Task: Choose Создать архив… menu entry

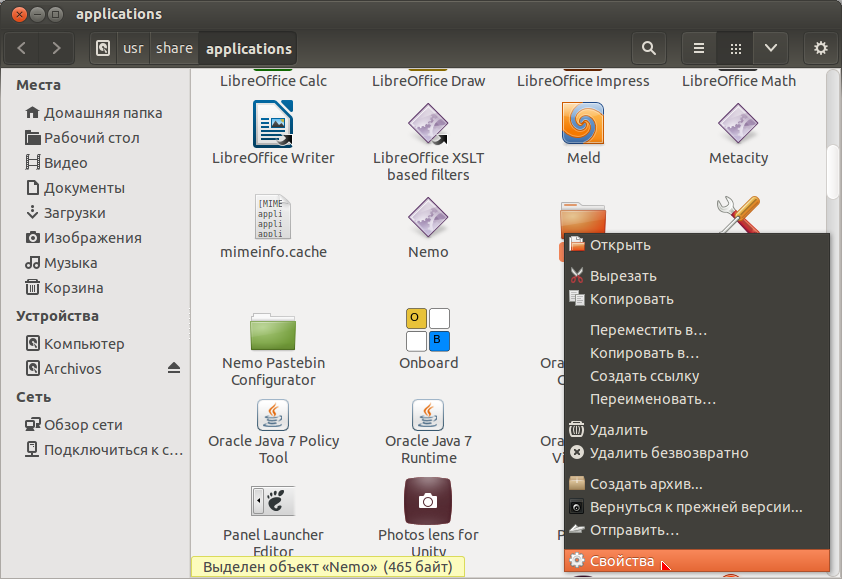Action: 696,484
